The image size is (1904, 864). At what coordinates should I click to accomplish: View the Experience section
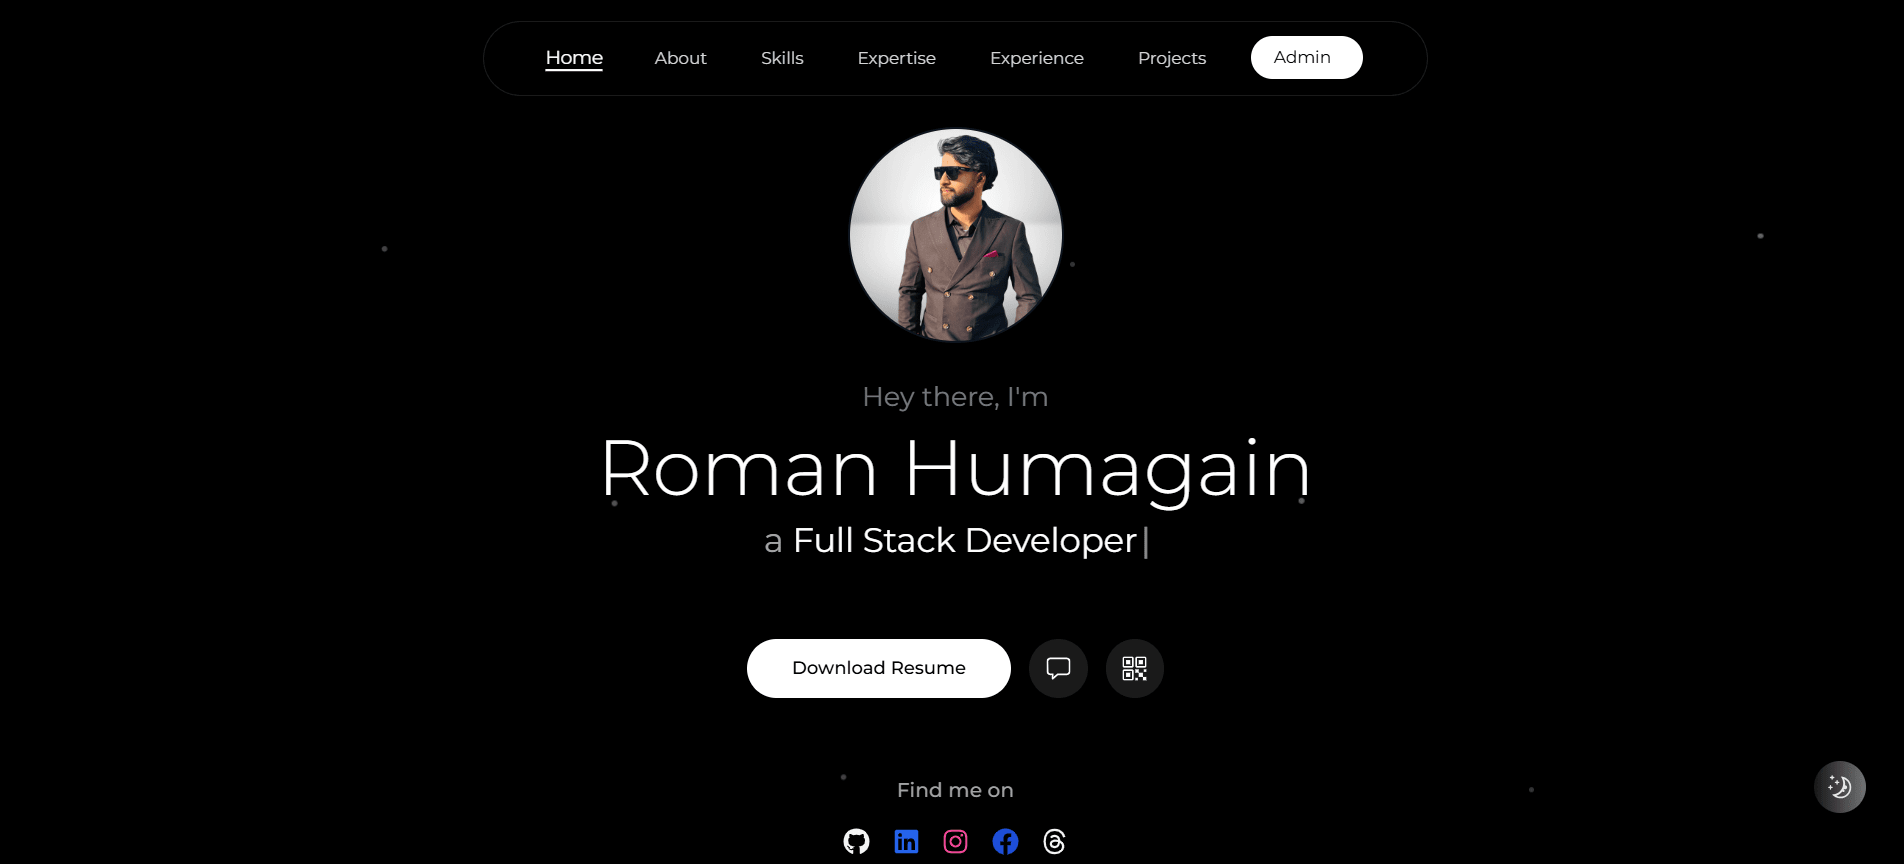pyautogui.click(x=1037, y=58)
